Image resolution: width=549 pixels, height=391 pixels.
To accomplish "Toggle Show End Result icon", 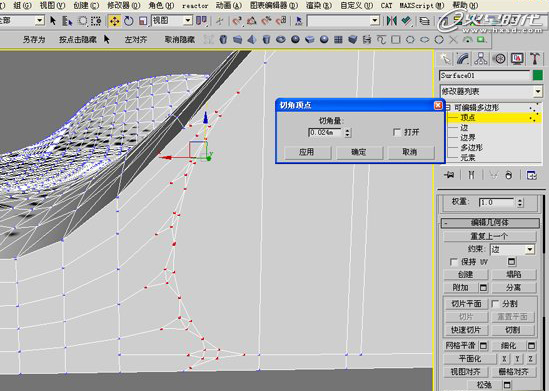I will (471, 175).
